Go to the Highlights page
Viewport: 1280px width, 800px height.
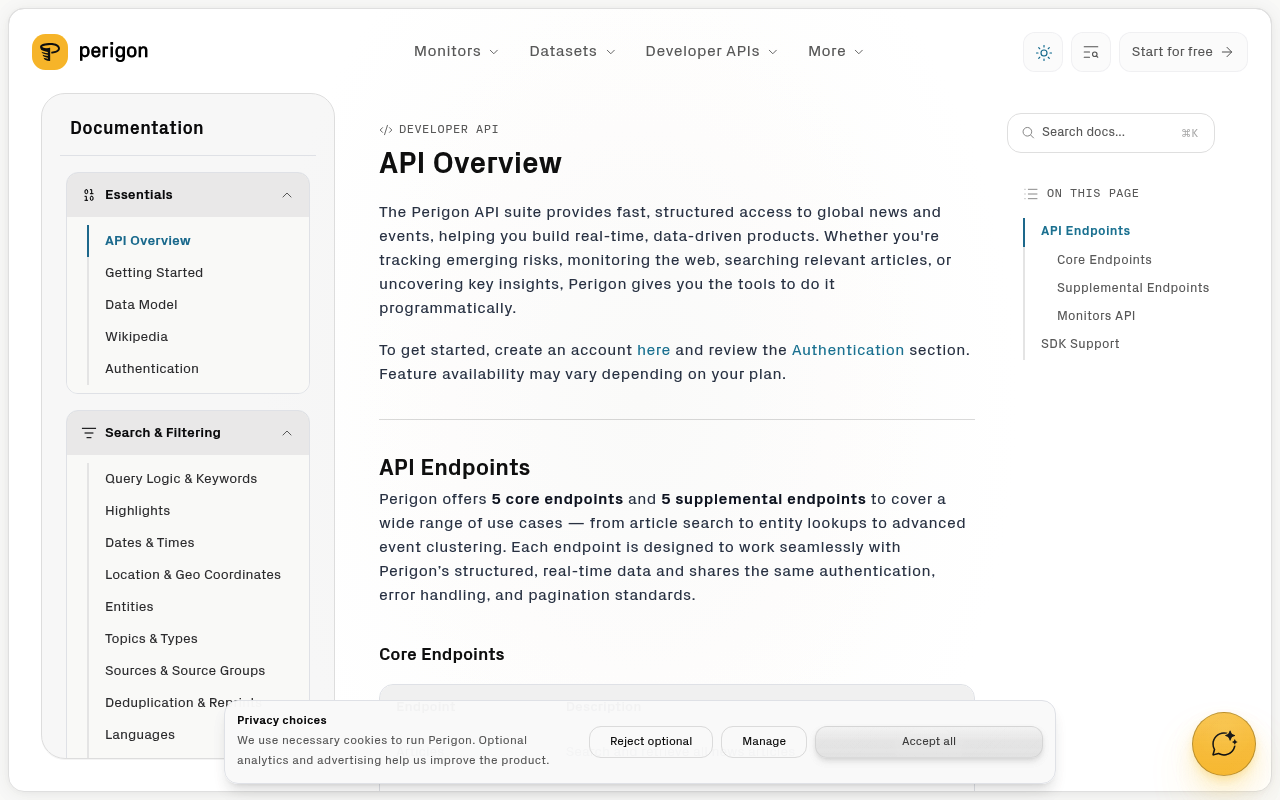(x=138, y=511)
